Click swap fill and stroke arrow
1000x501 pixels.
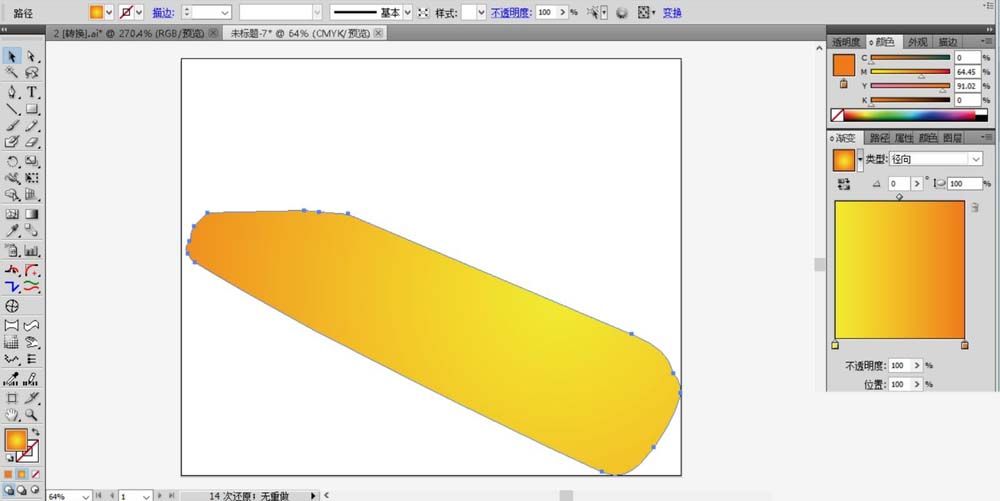point(35,432)
